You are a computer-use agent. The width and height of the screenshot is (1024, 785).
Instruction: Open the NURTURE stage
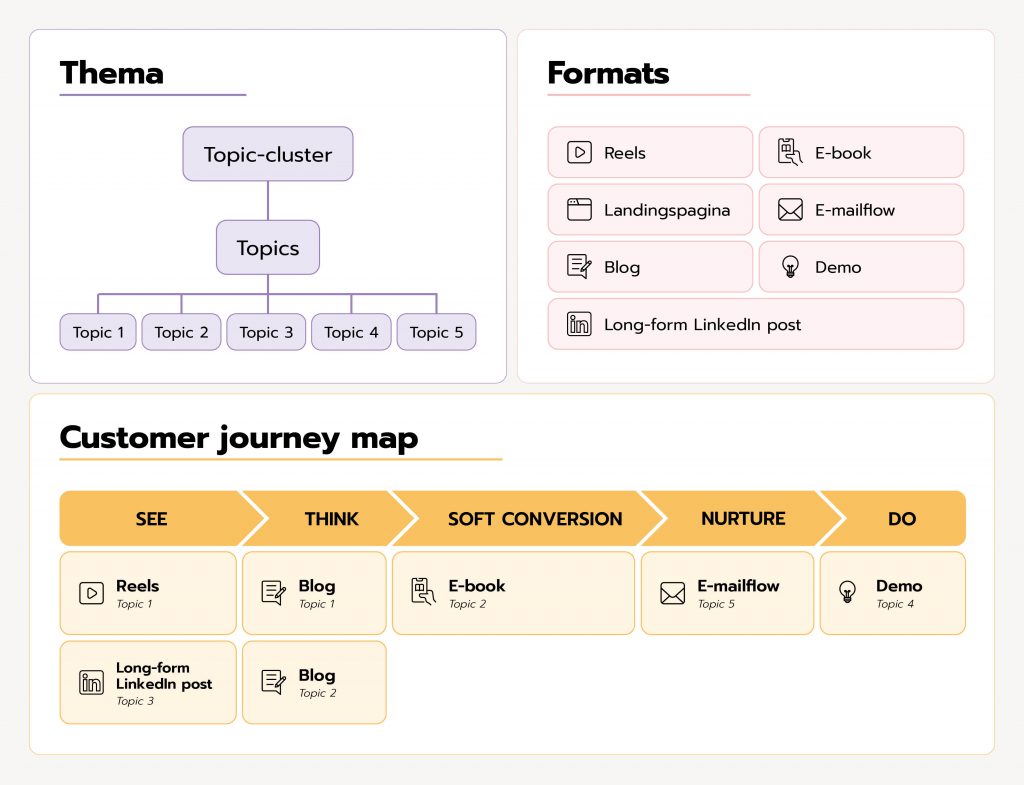pos(743,519)
